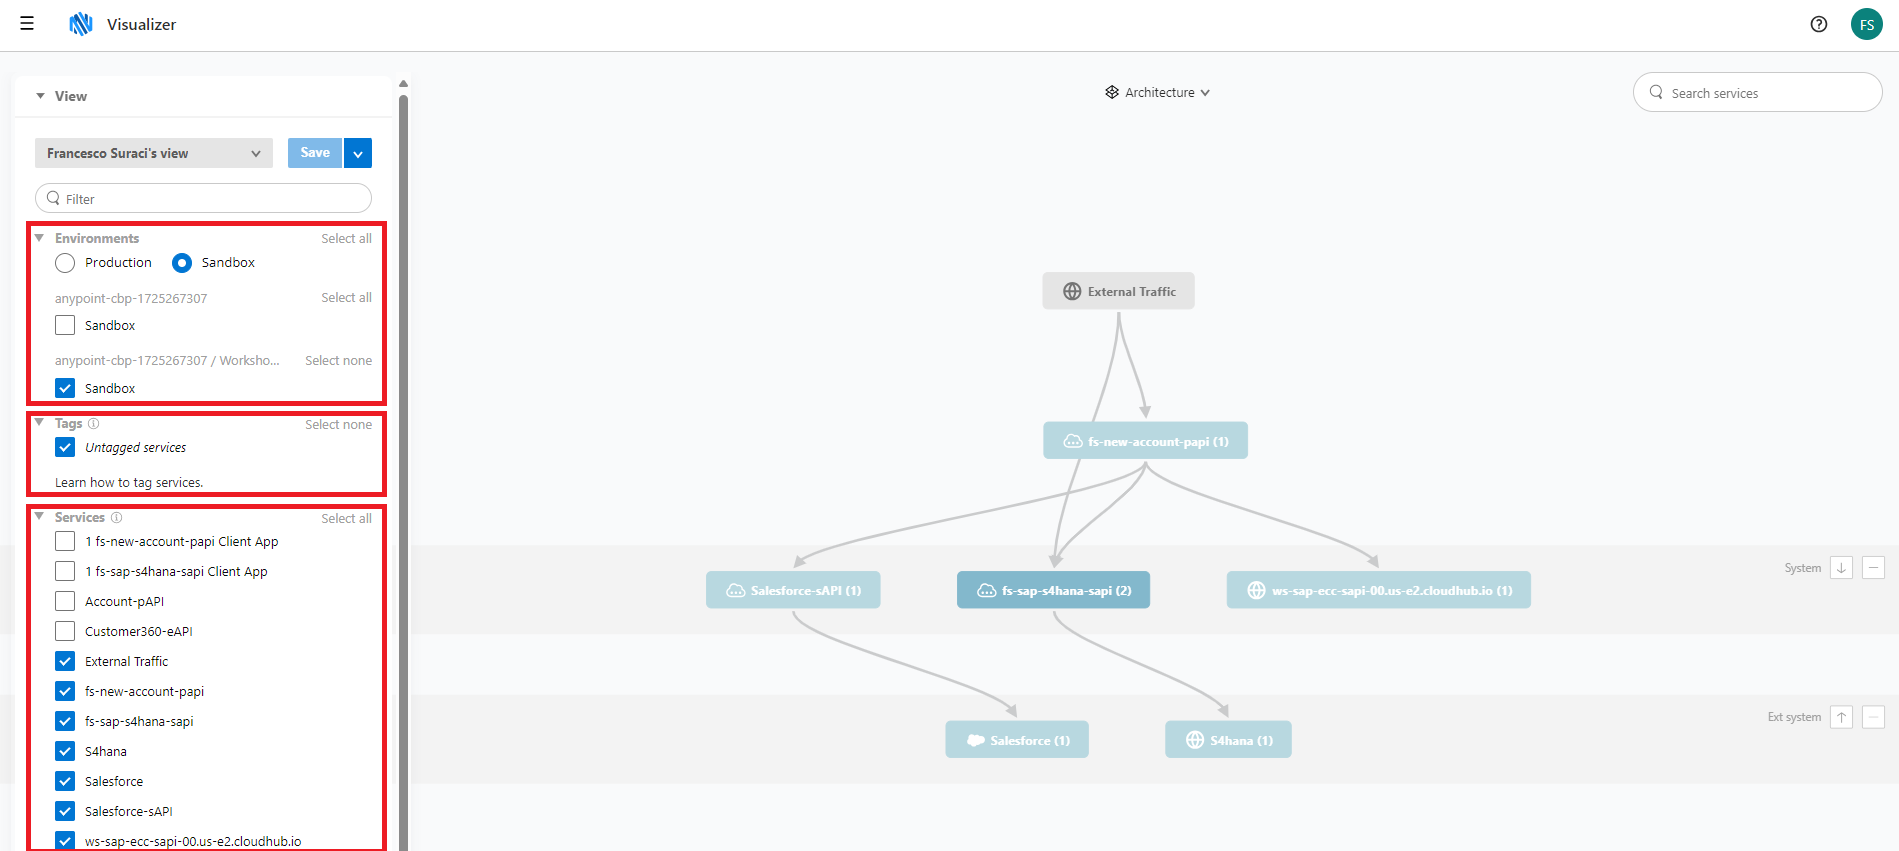Screen dimensions: 1899x851
Task: Select the Salesforce-sAPI node
Action: [x=793, y=590]
